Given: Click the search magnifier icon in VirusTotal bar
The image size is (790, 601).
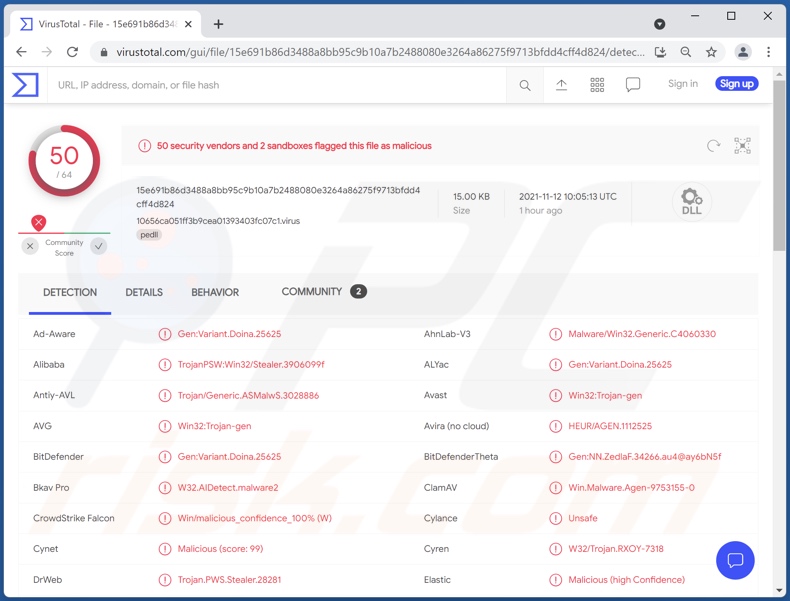Looking at the screenshot, I should [x=524, y=85].
